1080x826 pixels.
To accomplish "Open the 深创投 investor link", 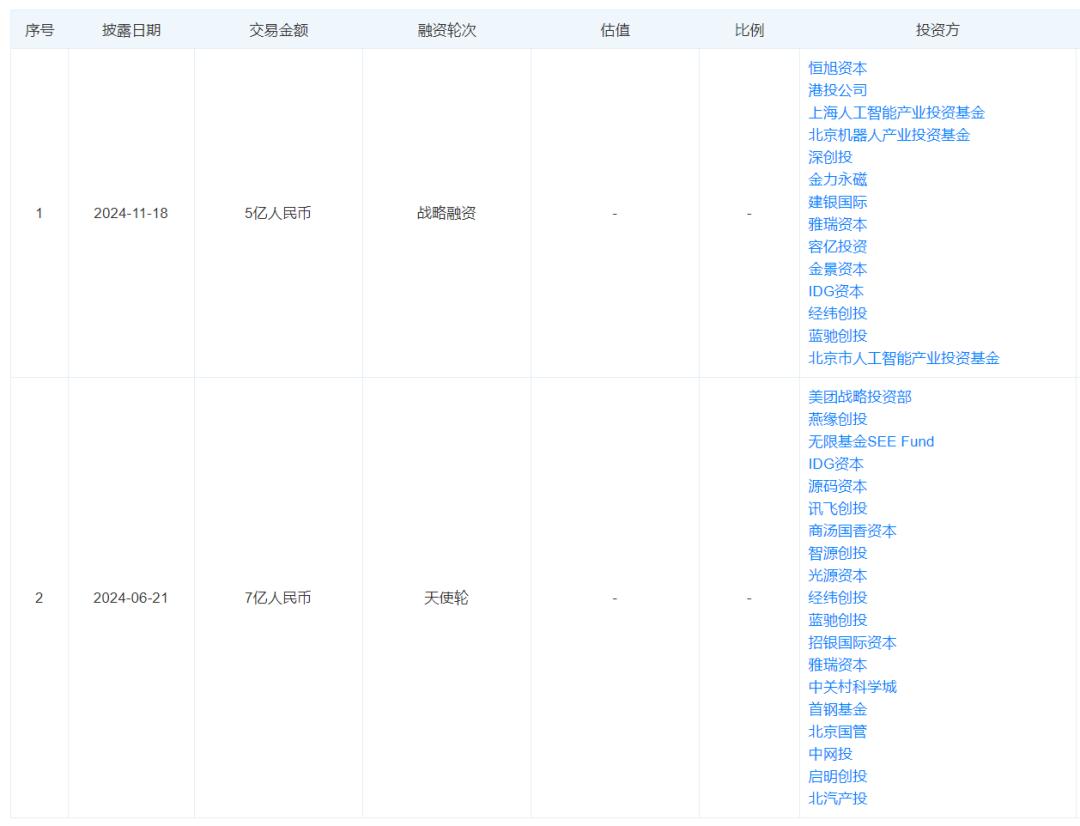I will pos(830,157).
